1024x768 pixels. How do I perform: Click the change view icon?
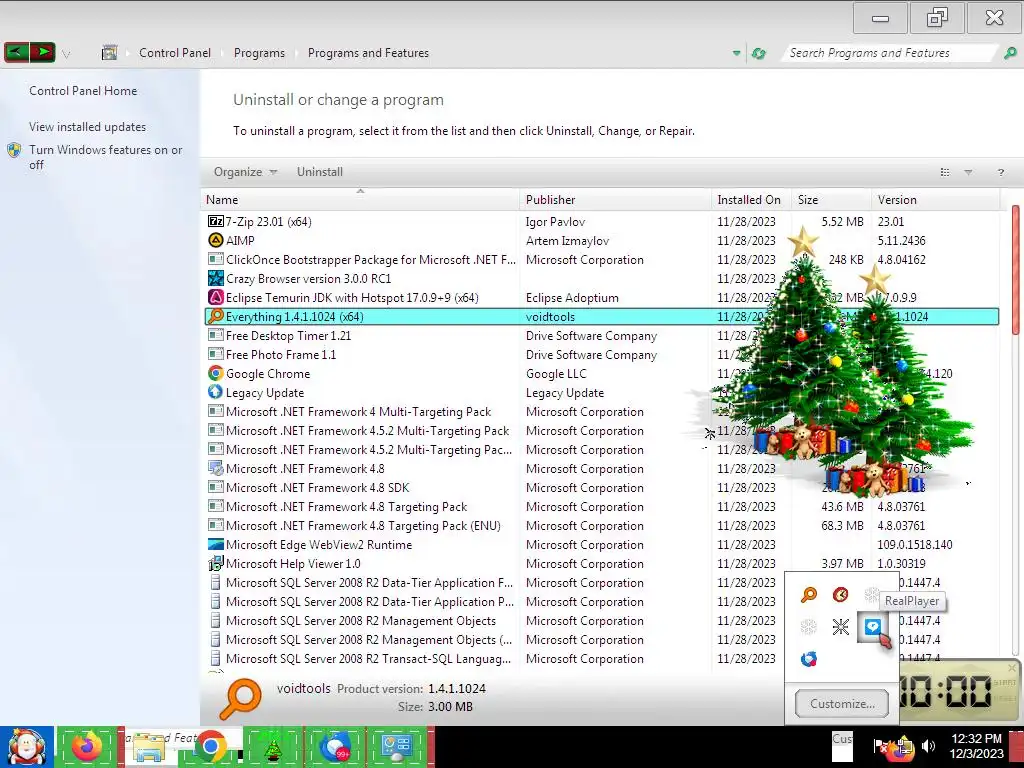(944, 172)
